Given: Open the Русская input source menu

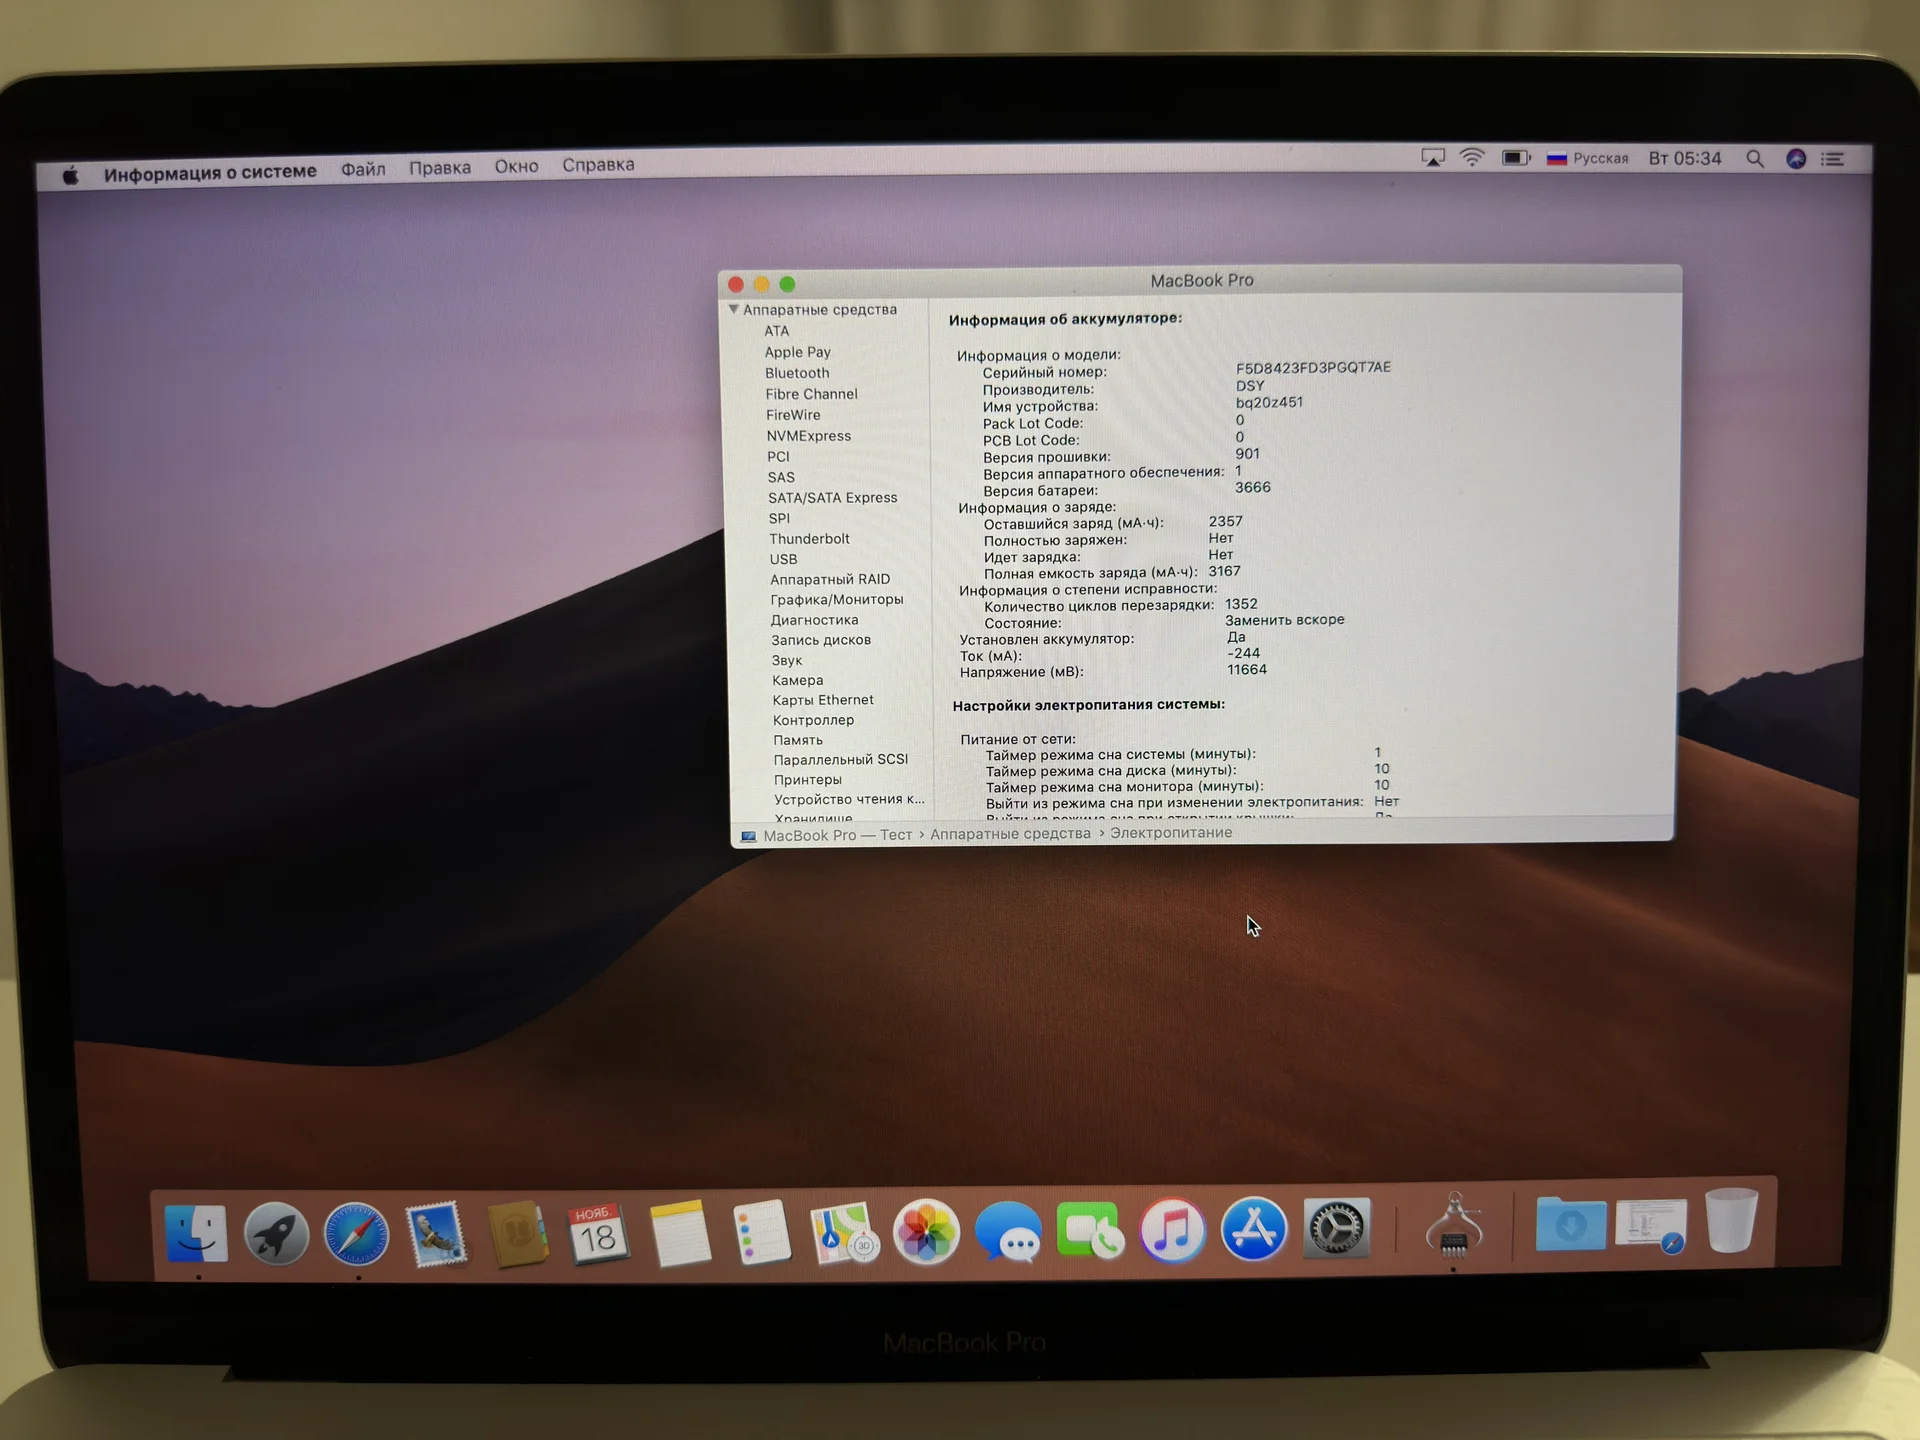Looking at the screenshot, I should 1588,158.
